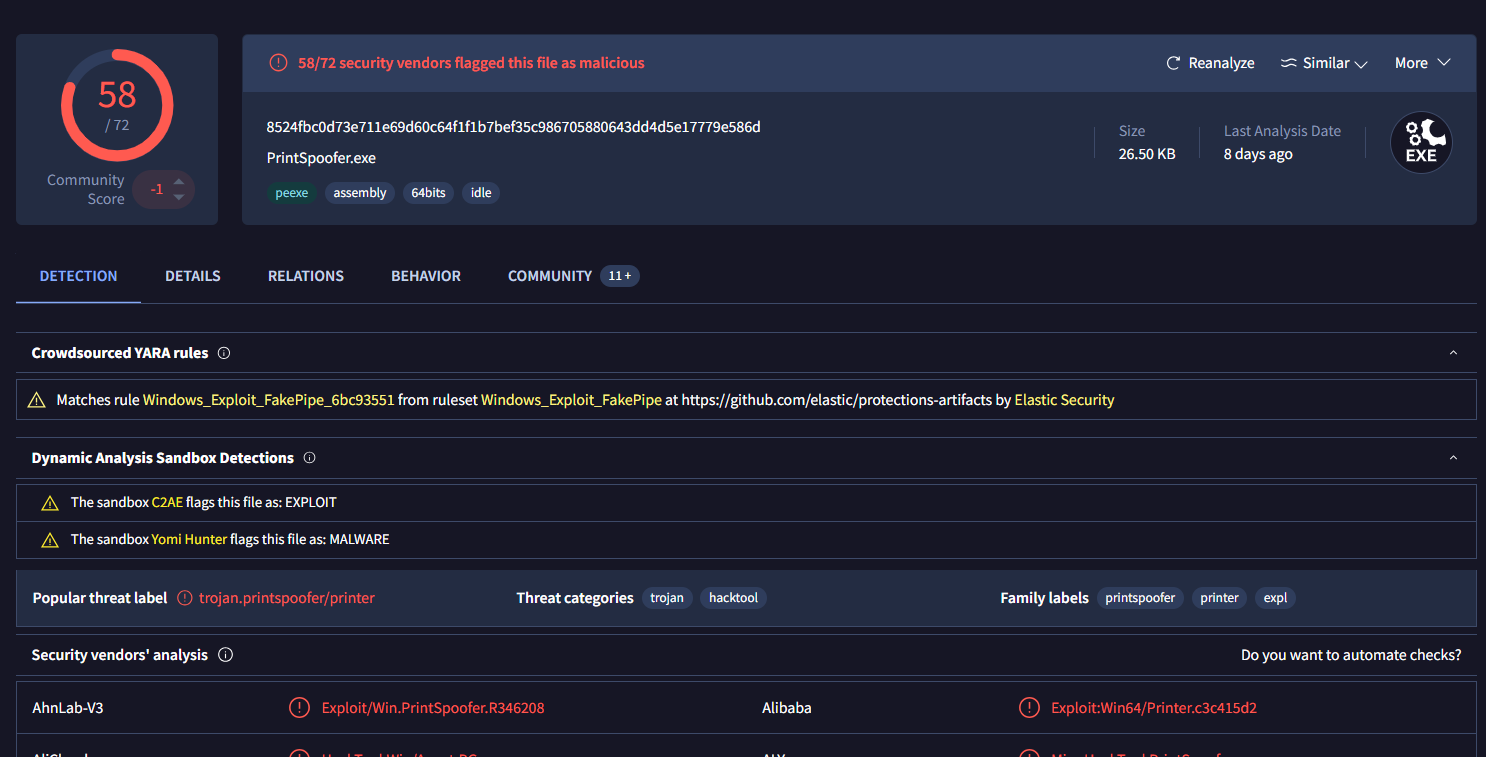Screen dimensions: 1486x757
Task: Downvote the community score
Action: (179, 197)
